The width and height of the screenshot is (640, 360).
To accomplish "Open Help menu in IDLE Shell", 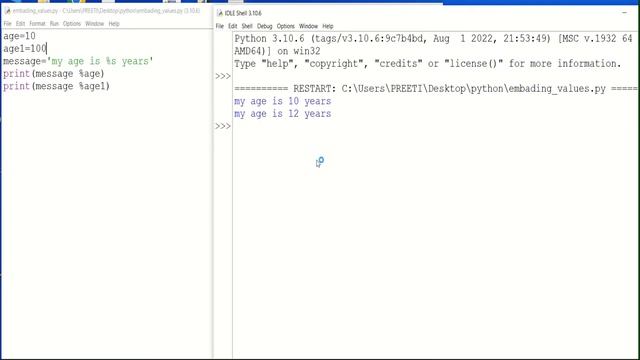I will tap(328, 26).
